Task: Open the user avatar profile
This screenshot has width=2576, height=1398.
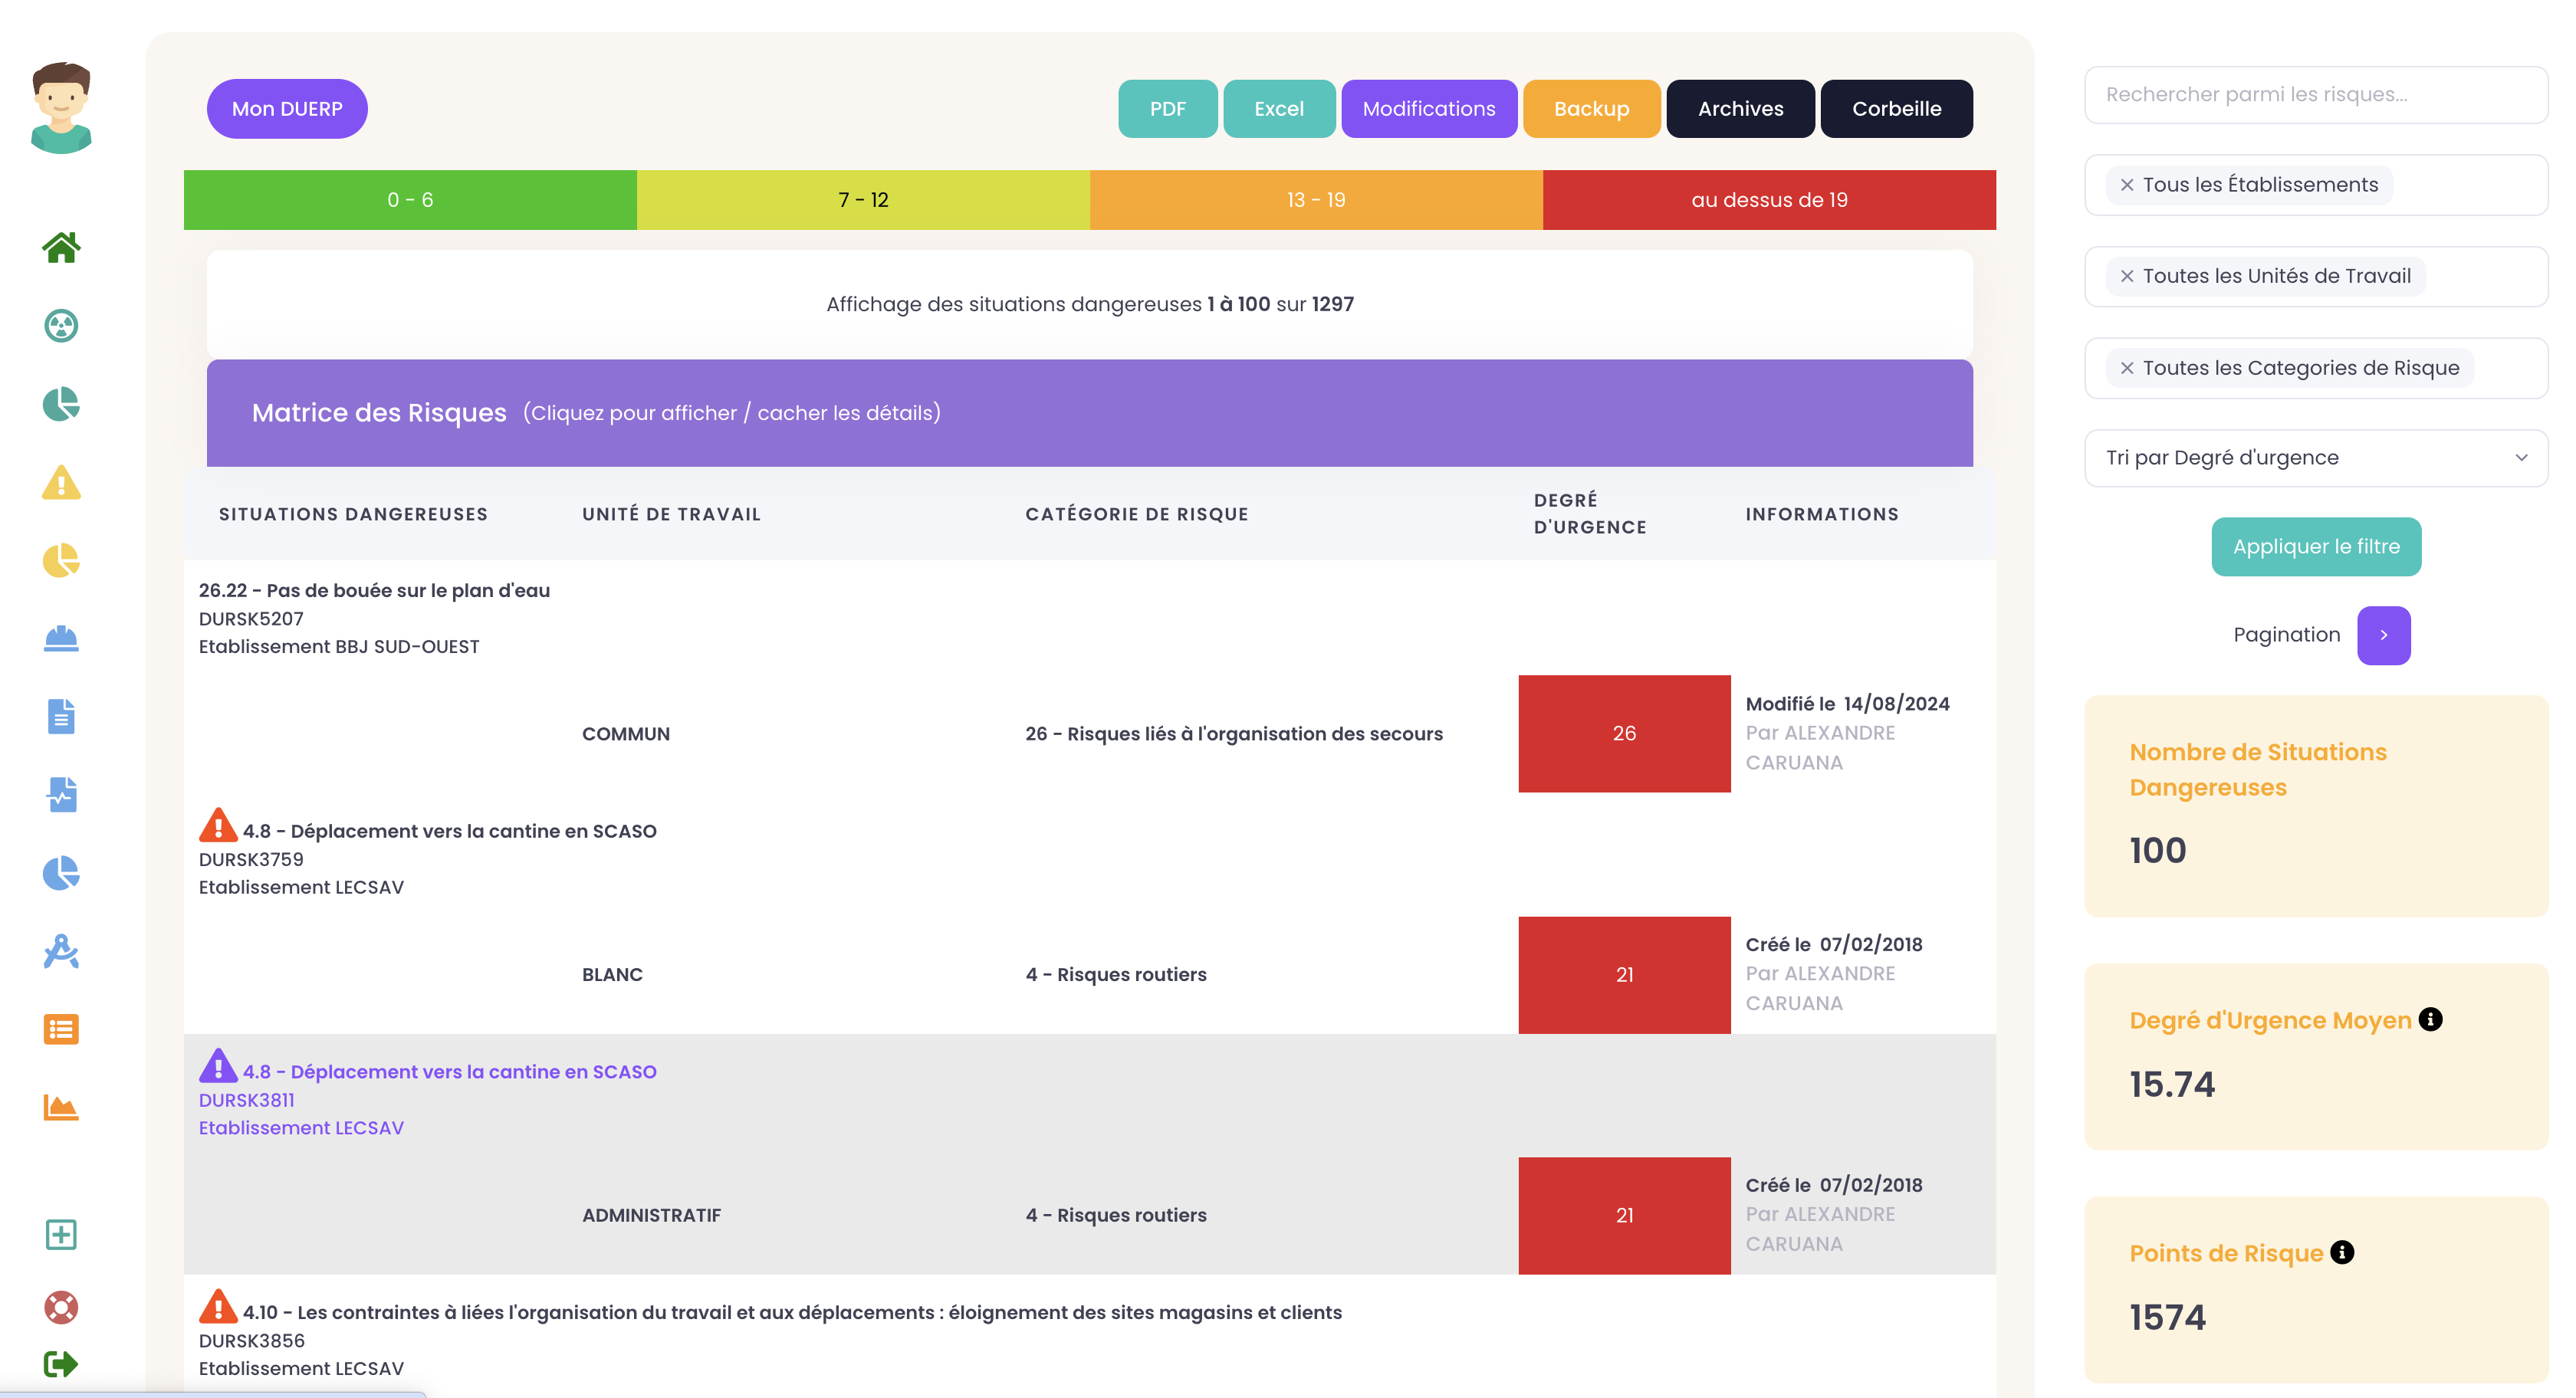Action: point(61,108)
